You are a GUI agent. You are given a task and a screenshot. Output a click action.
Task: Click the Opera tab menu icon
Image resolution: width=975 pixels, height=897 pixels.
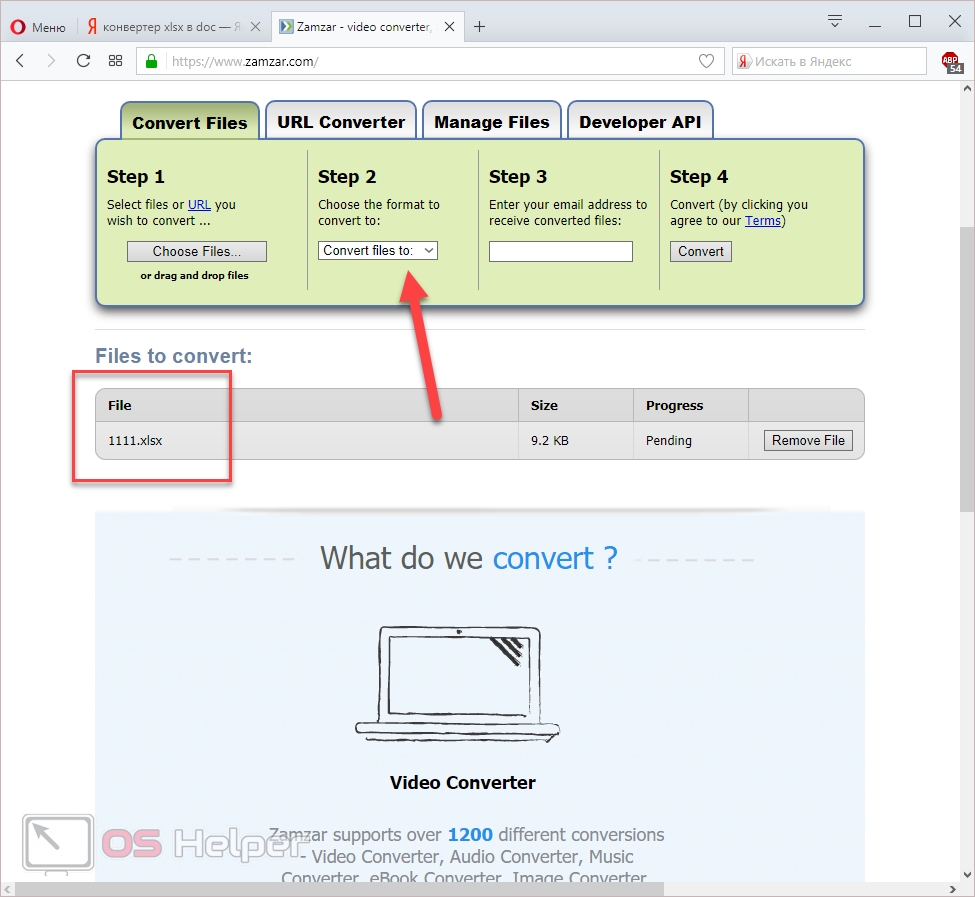(835, 21)
